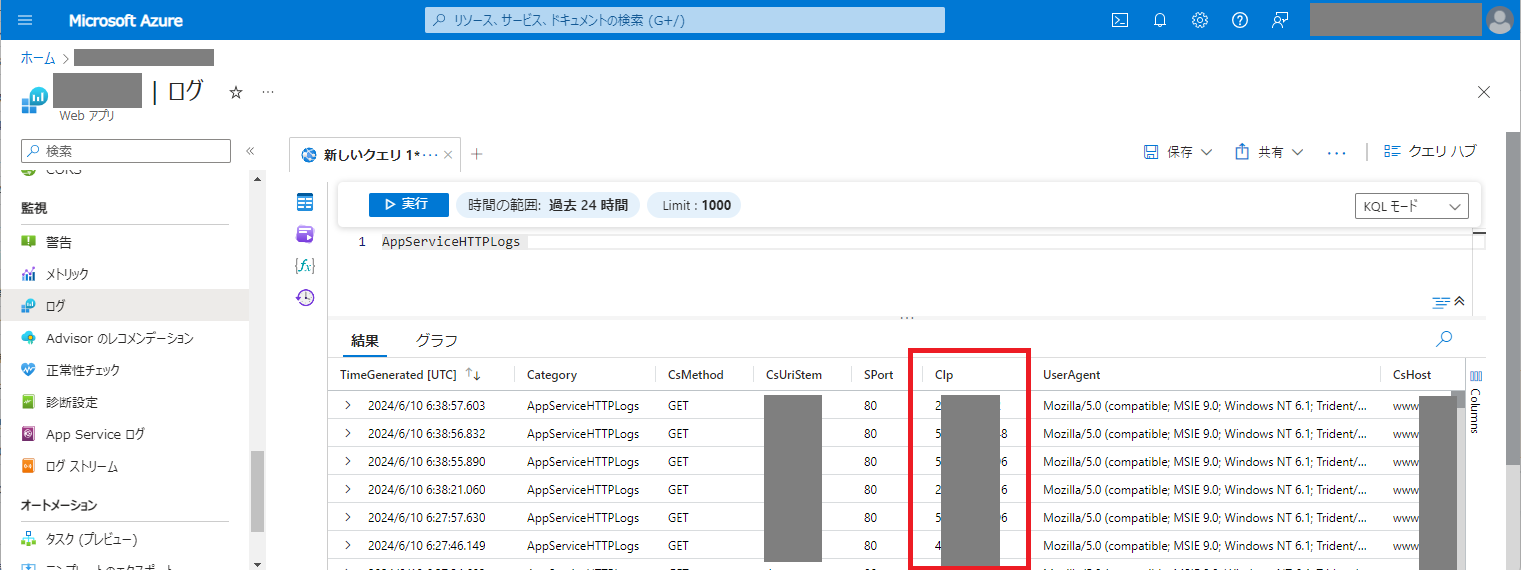Focus the left menu 検索 box
Screen dimensions: 1521x570
(x=126, y=151)
